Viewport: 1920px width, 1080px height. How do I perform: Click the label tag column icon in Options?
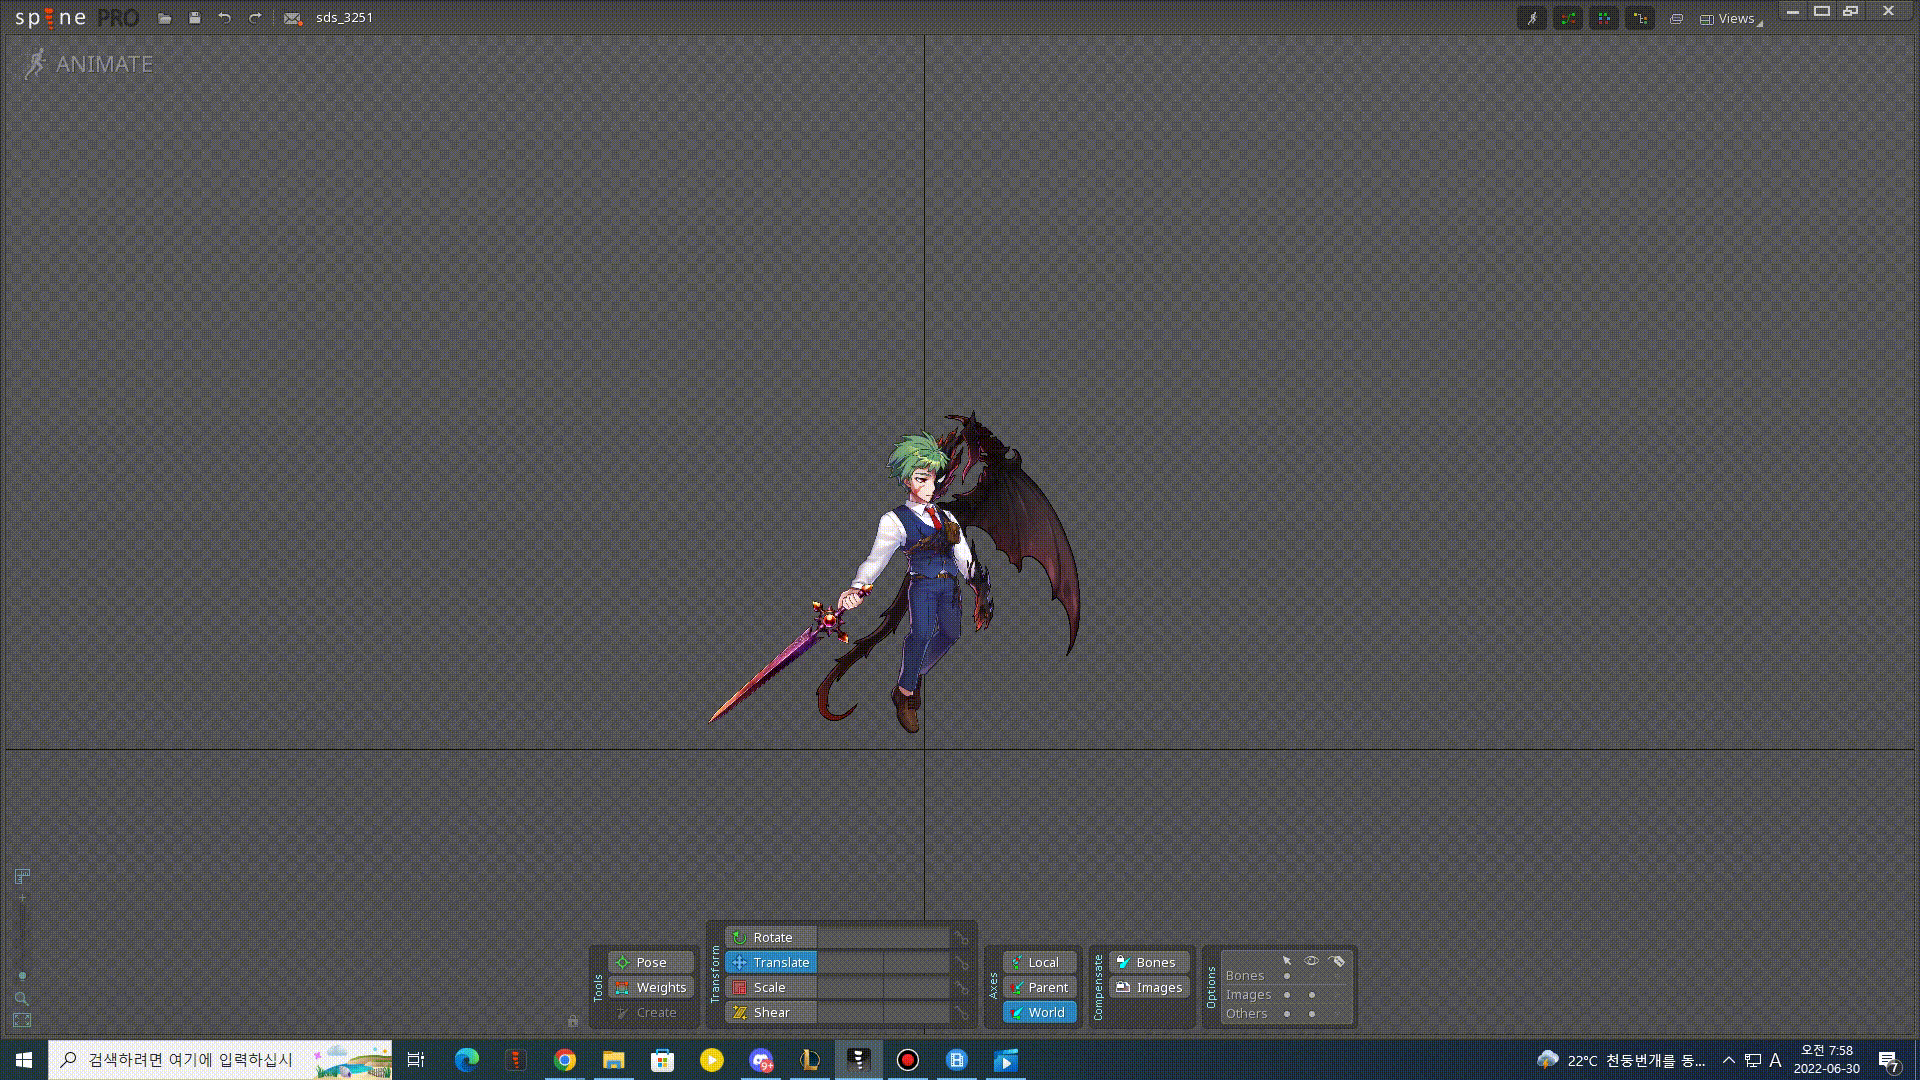(1337, 961)
